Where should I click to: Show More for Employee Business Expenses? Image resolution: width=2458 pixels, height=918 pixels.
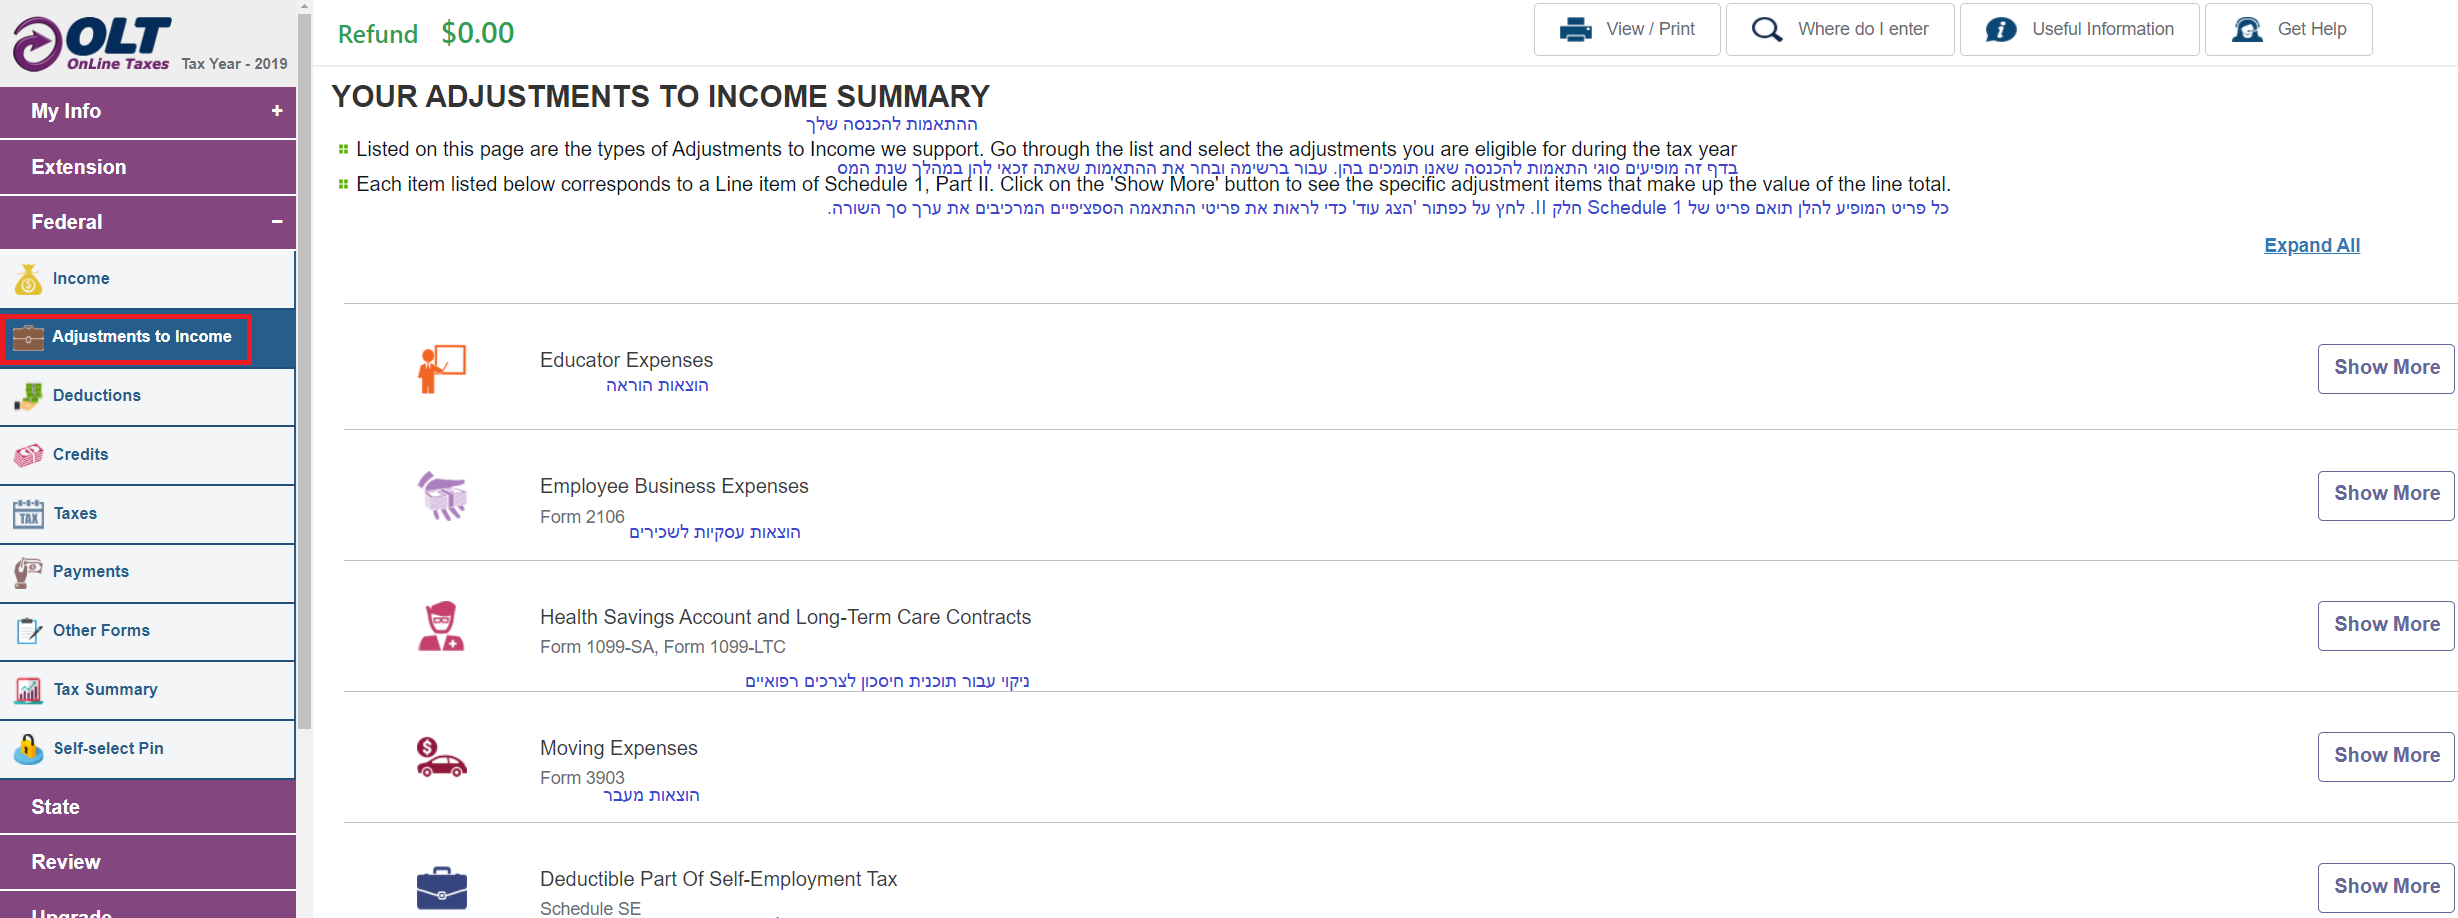(x=2386, y=494)
